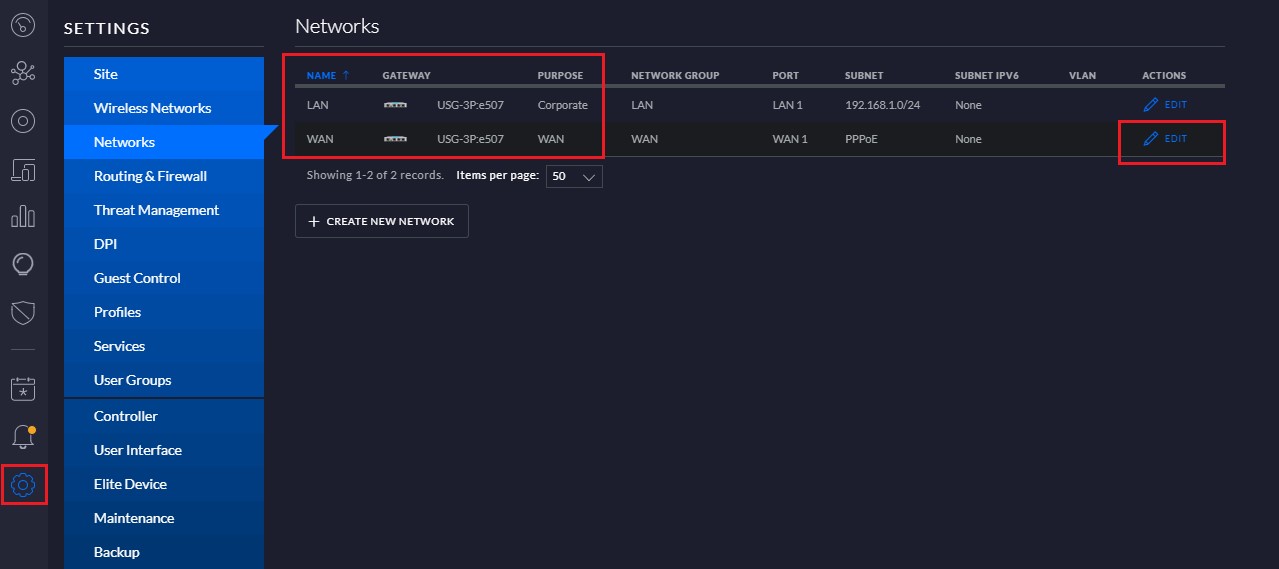The width and height of the screenshot is (1279, 569).
Task: Click Create New Network button
Action: pyautogui.click(x=382, y=221)
